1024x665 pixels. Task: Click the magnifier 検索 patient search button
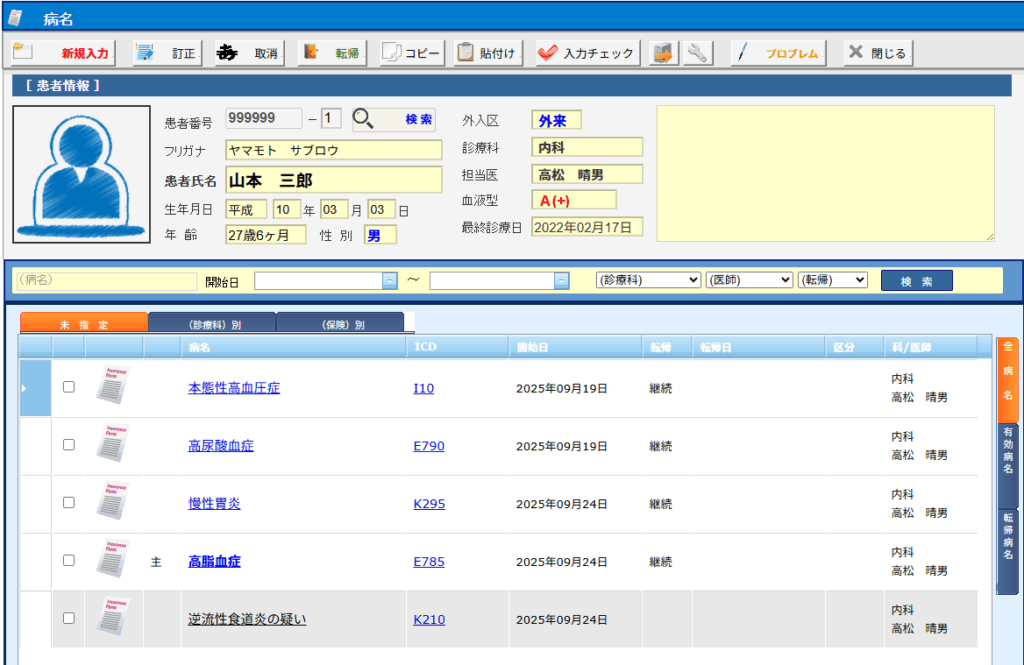point(393,120)
